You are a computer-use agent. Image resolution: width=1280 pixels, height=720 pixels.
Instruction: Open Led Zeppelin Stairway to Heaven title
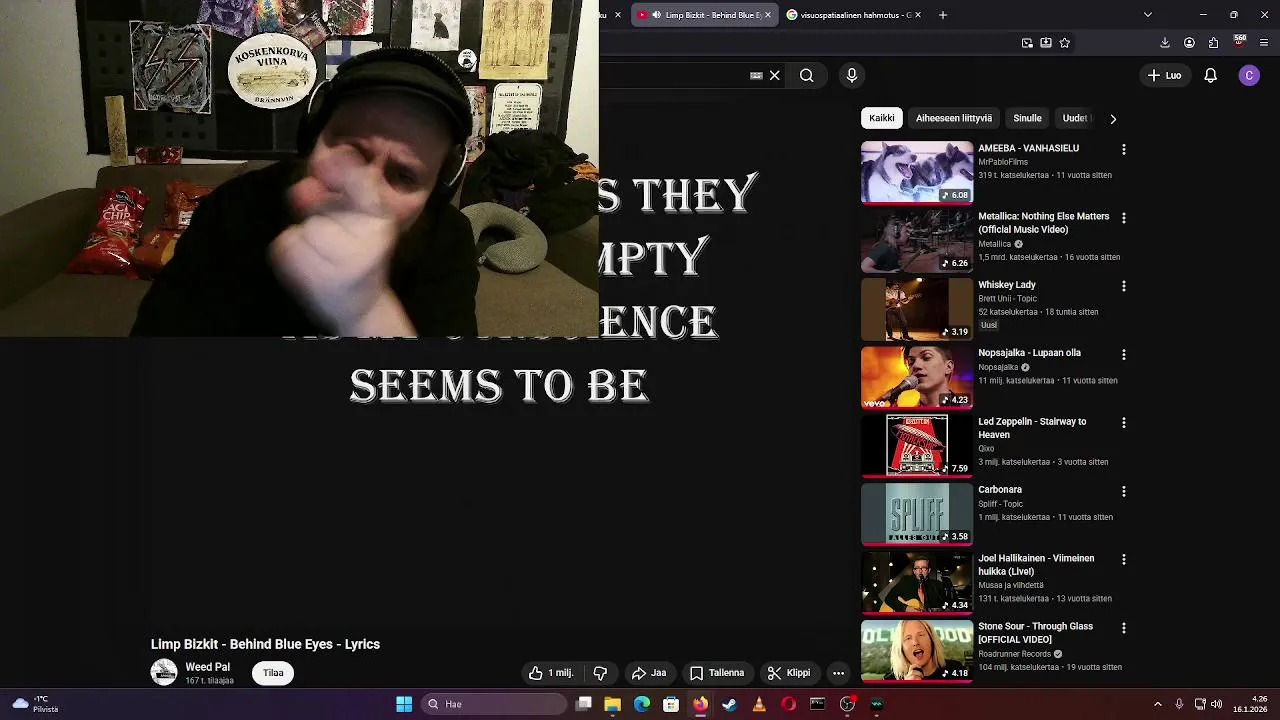pyautogui.click(x=1032, y=428)
